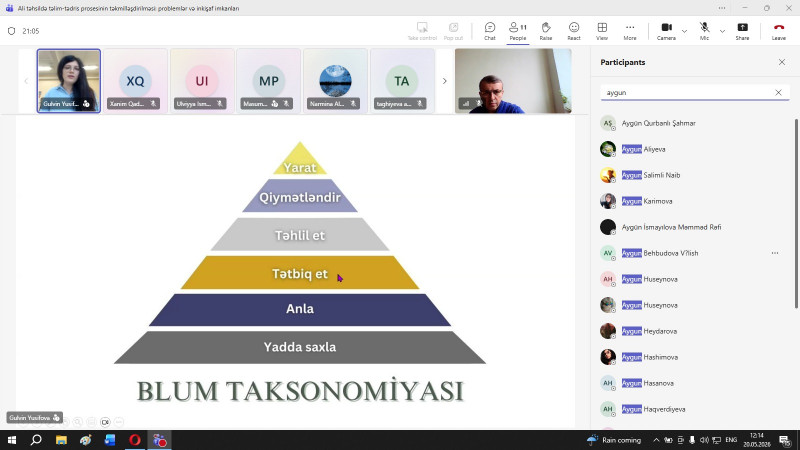Open the Windows Start menu

[12, 440]
